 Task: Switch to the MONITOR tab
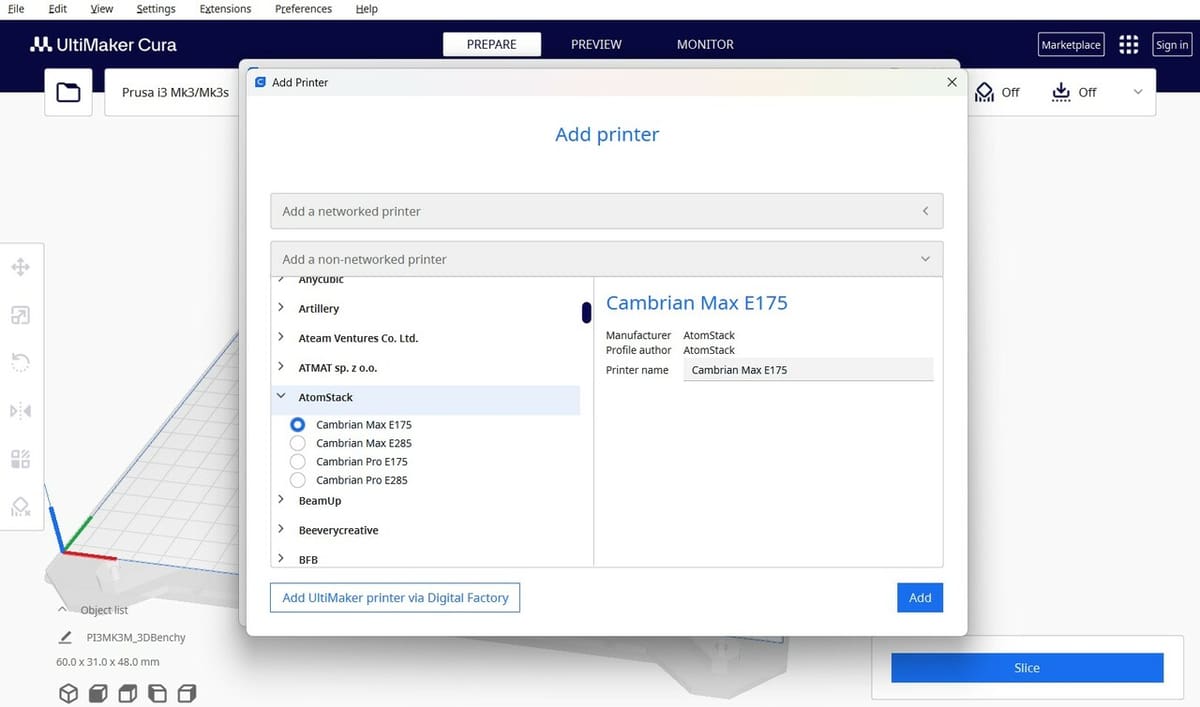[x=705, y=44]
